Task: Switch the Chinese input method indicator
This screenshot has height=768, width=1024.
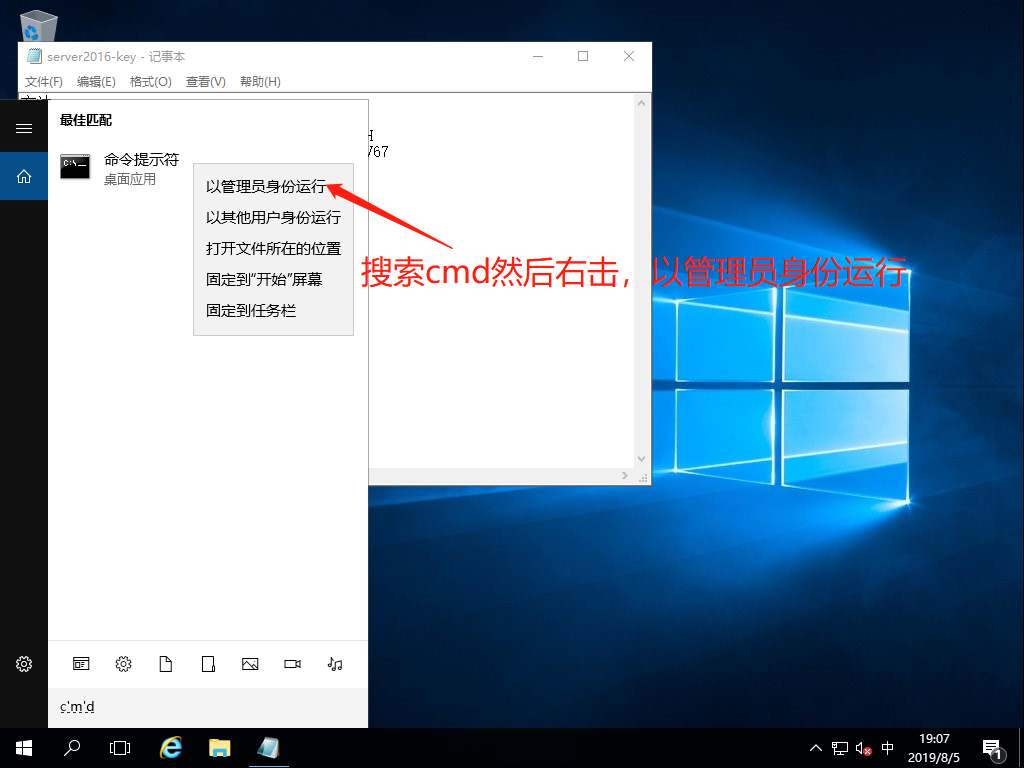Action: (x=887, y=748)
